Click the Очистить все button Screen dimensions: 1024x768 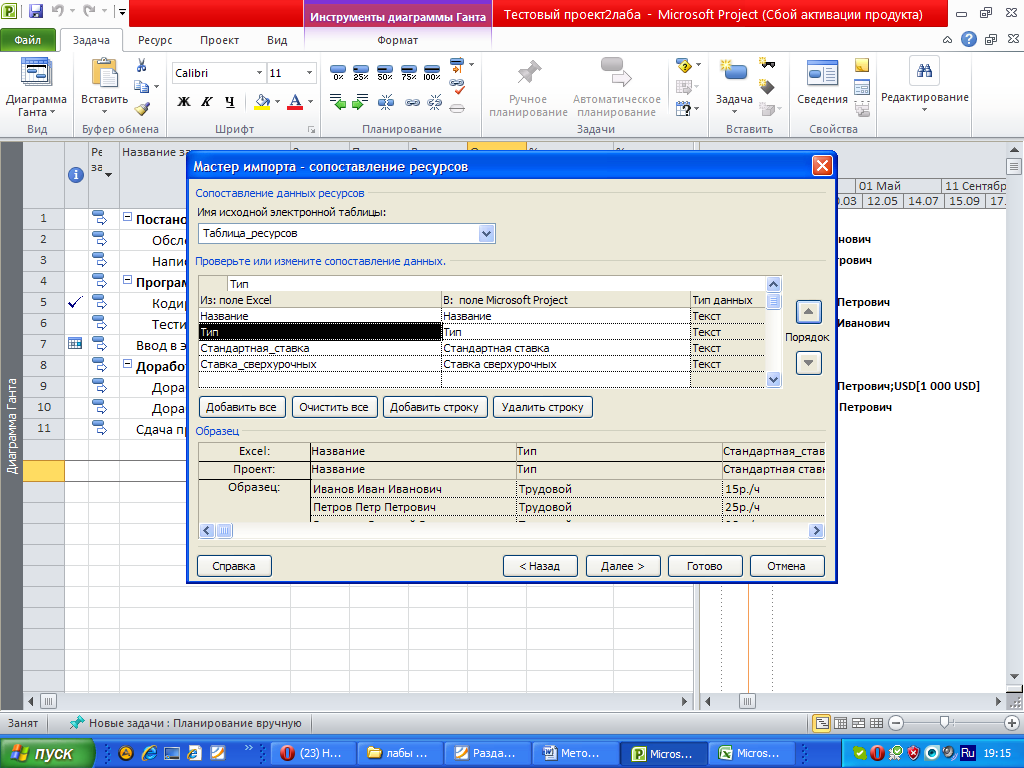click(x=334, y=407)
